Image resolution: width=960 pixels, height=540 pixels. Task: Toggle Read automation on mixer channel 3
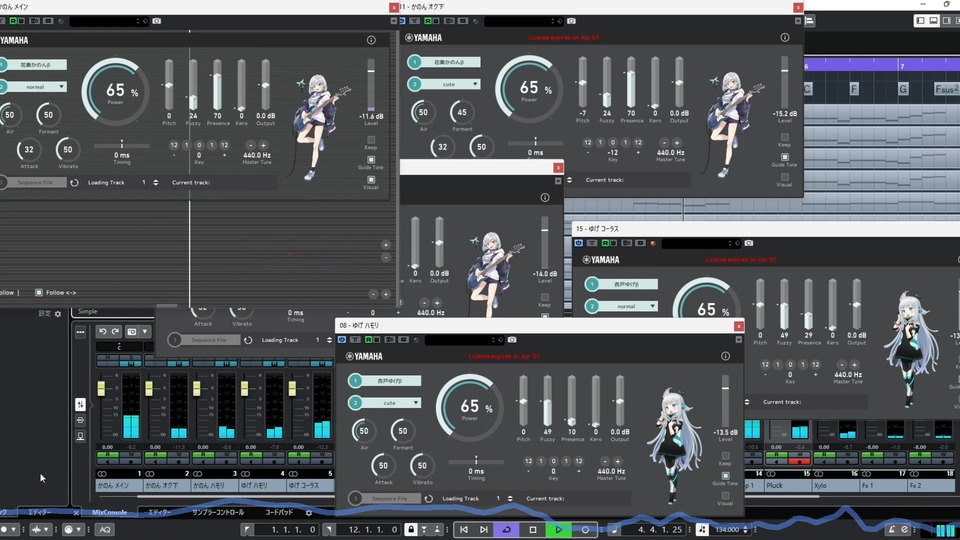pyautogui.click(x=203, y=456)
